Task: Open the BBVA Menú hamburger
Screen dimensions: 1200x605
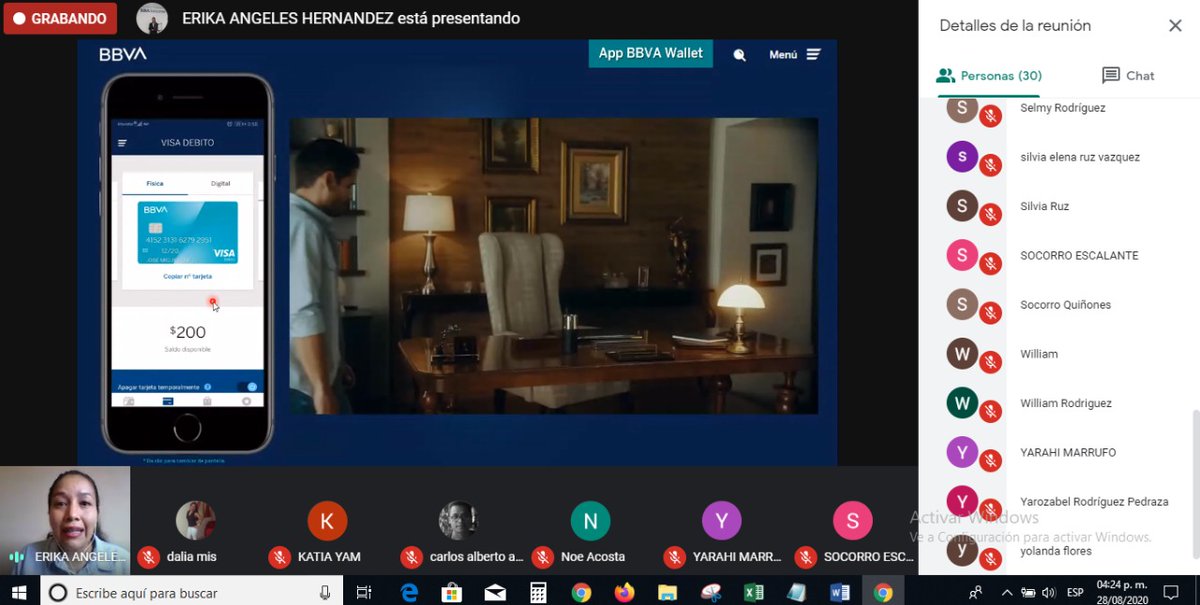Action: click(795, 55)
